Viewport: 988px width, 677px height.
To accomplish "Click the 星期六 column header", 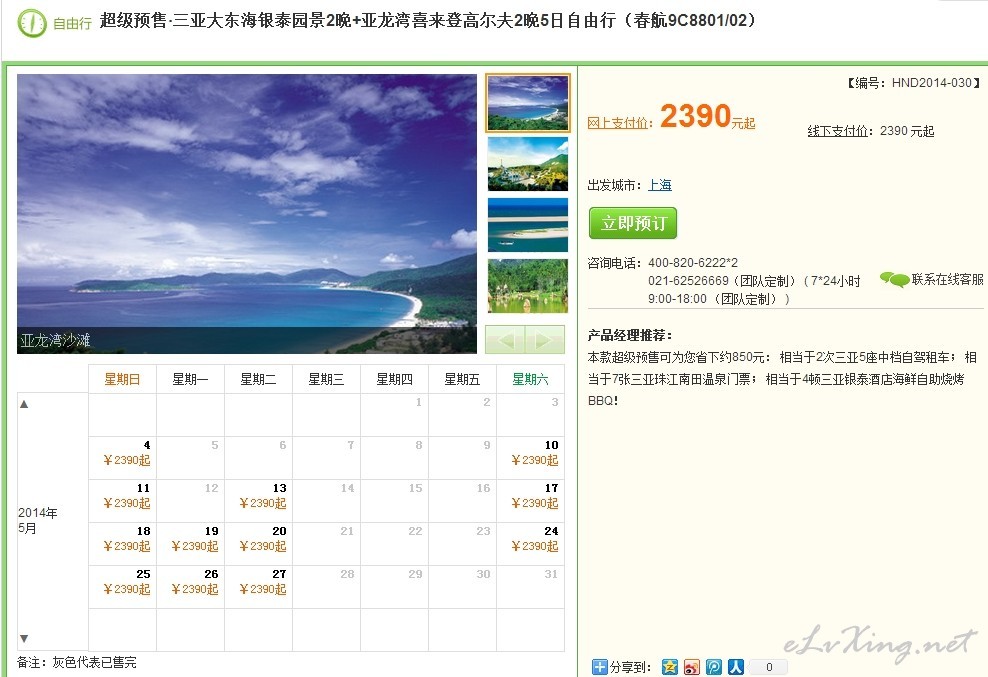I will tap(531, 379).
